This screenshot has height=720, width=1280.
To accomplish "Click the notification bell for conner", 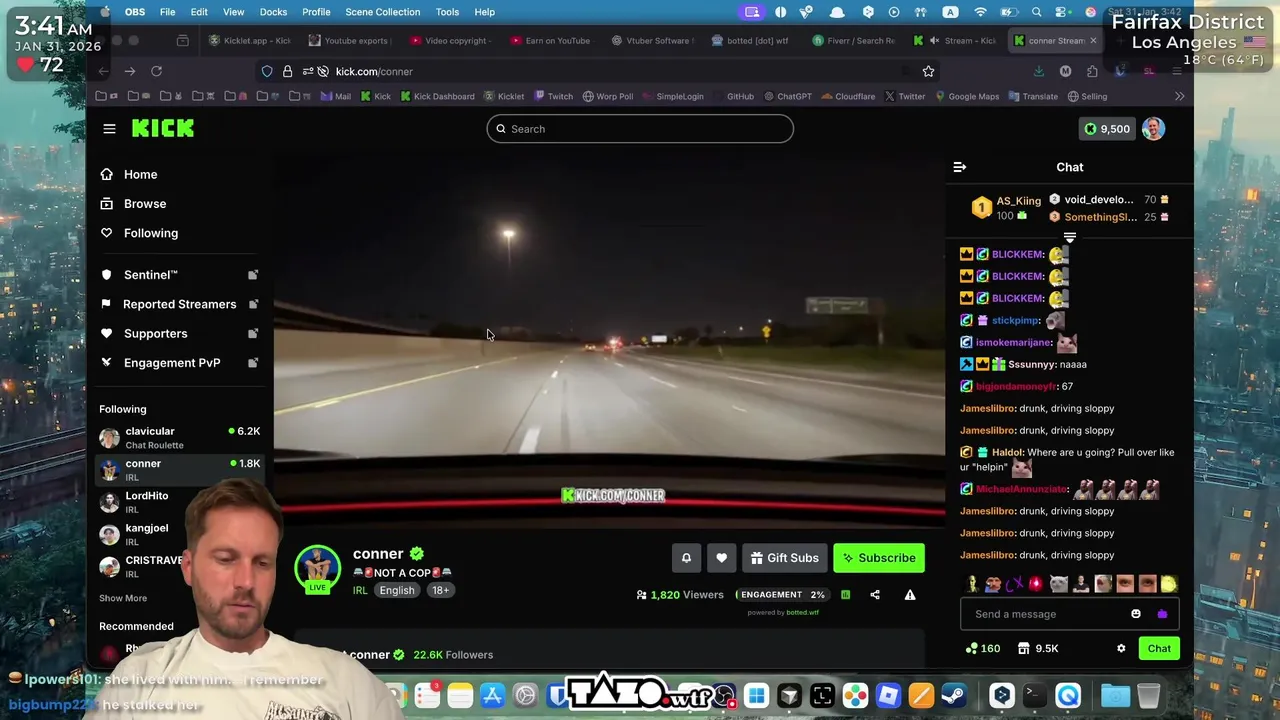I will 686,558.
